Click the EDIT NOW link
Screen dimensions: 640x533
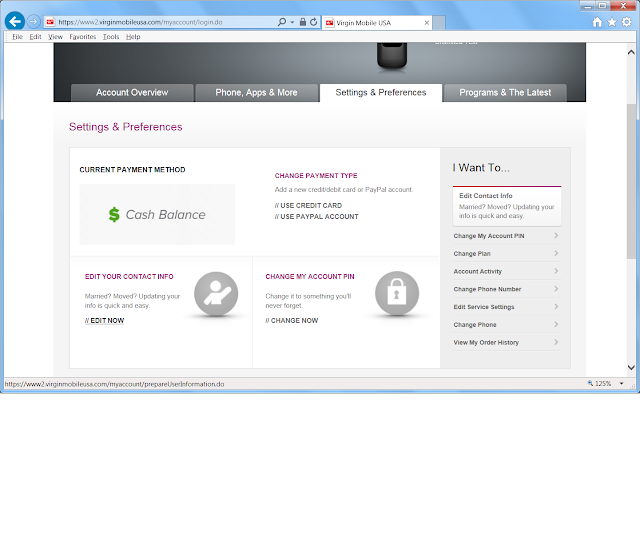click(x=104, y=321)
